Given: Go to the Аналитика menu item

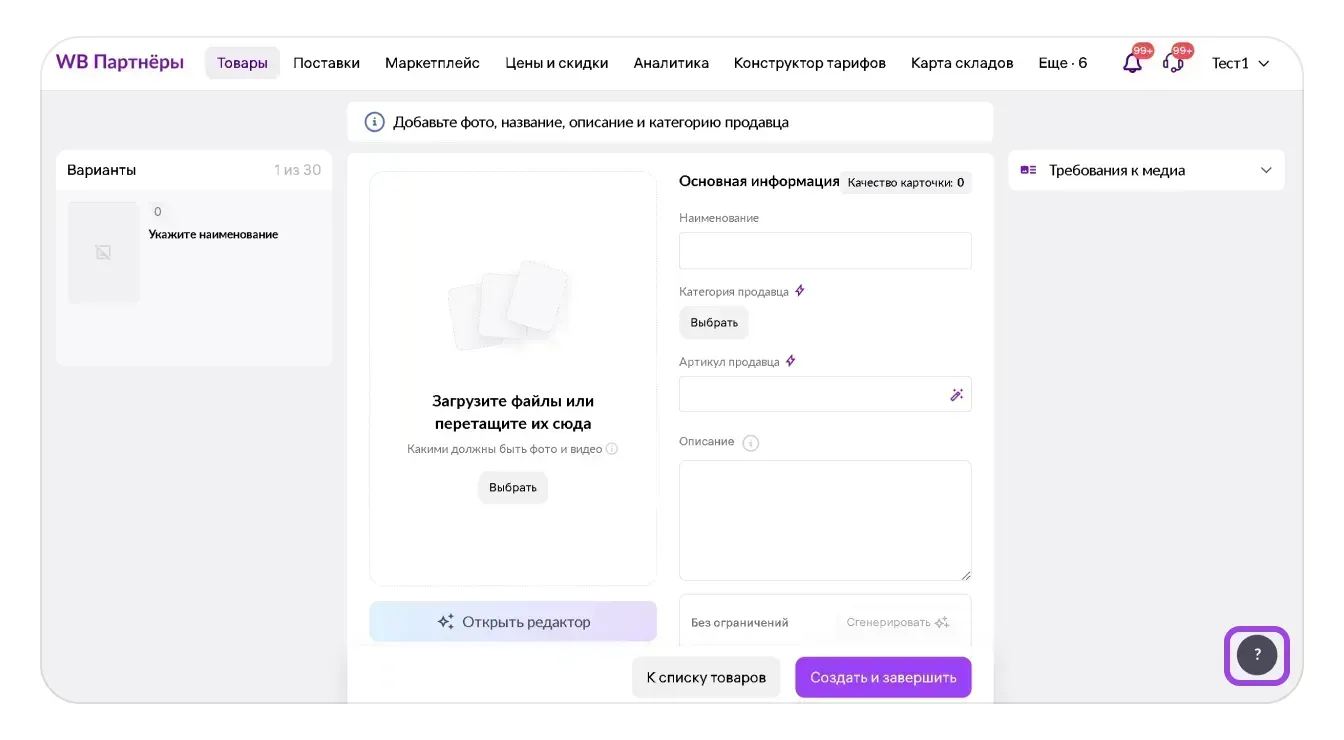Looking at the screenshot, I should (671, 64).
